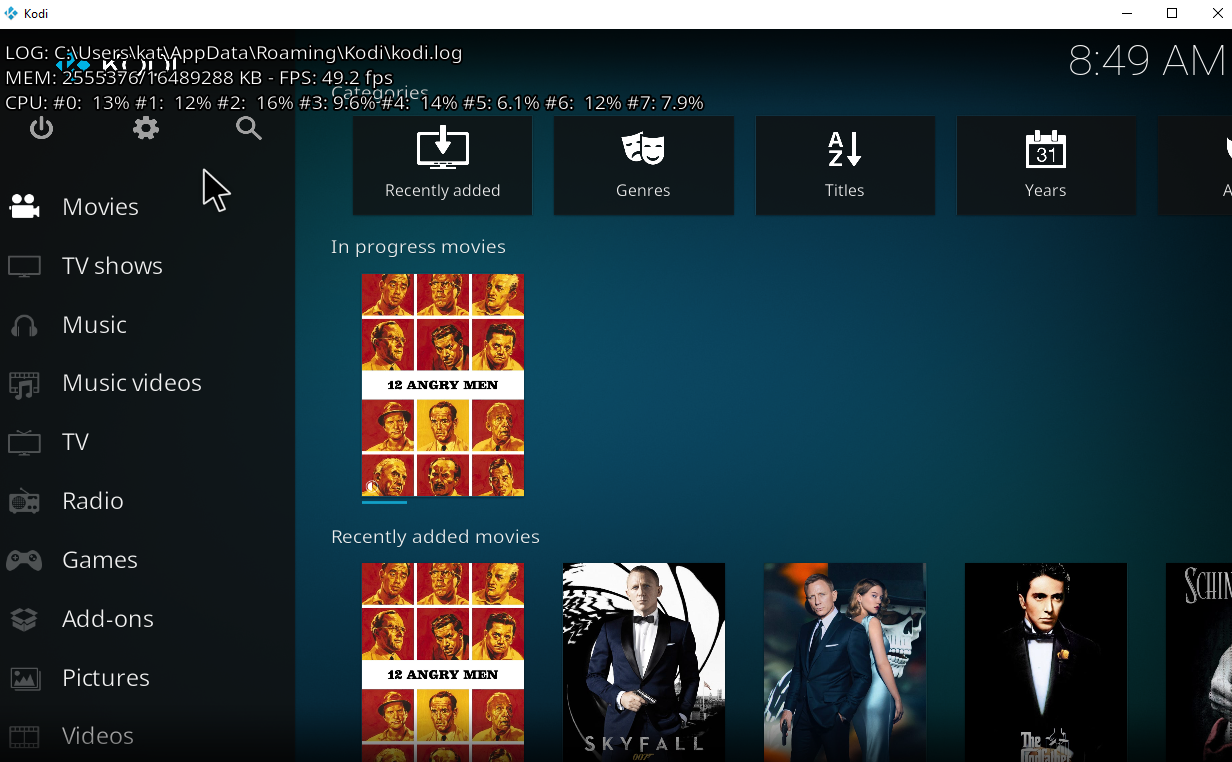The width and height of the screenshot is (1232, 762).
Task: Browse movies by Titles
Action: [844, 165]
